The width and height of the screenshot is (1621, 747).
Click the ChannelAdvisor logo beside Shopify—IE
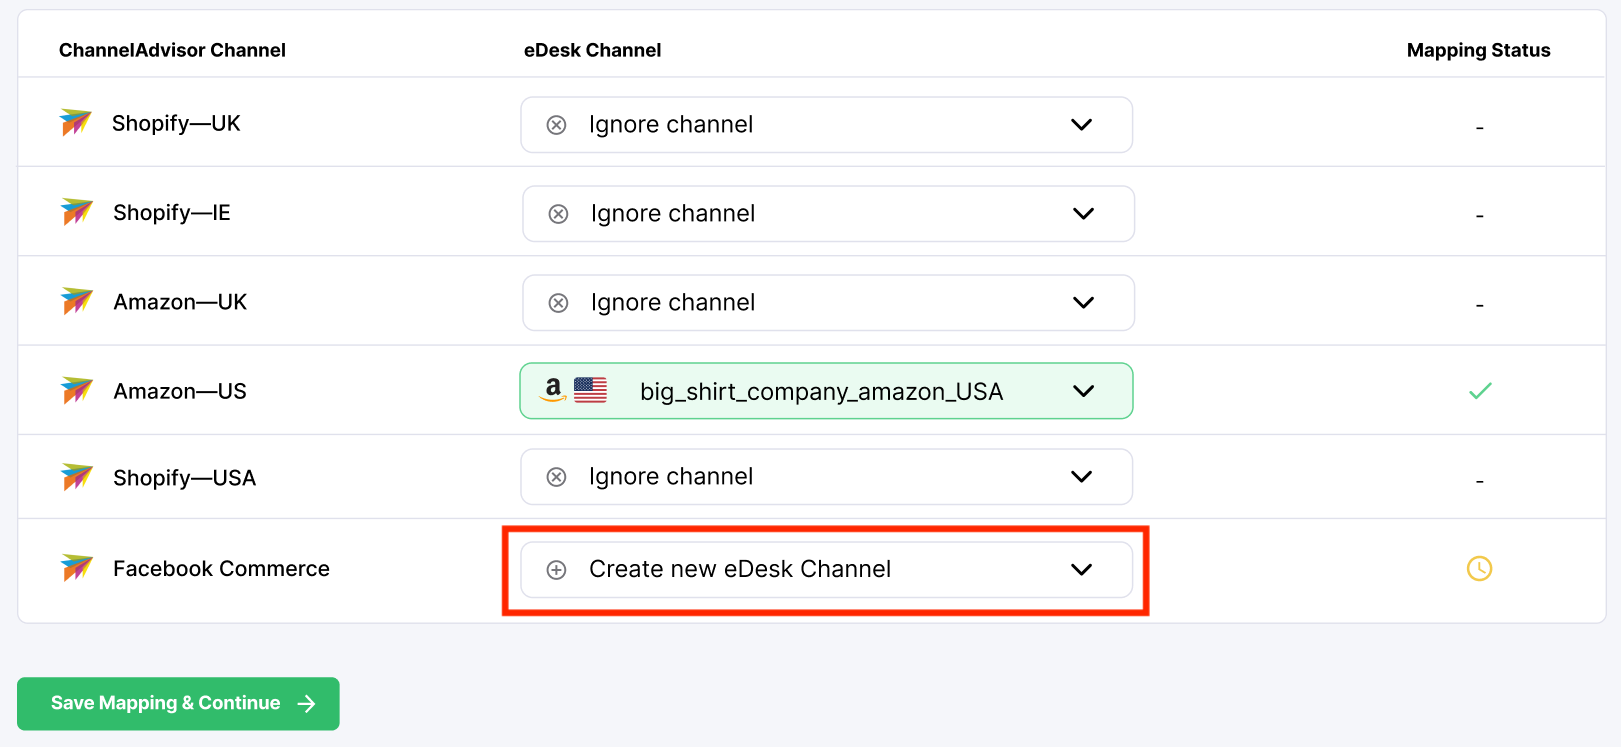click(76, 212)
